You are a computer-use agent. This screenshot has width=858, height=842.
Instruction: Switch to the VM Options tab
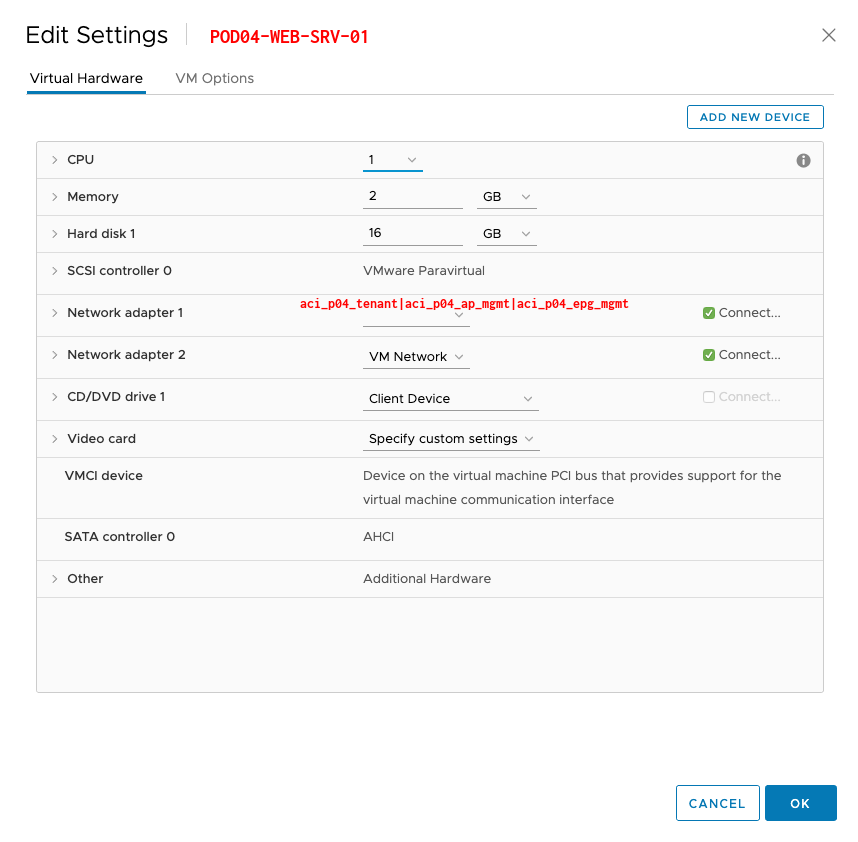coord(214,78)
